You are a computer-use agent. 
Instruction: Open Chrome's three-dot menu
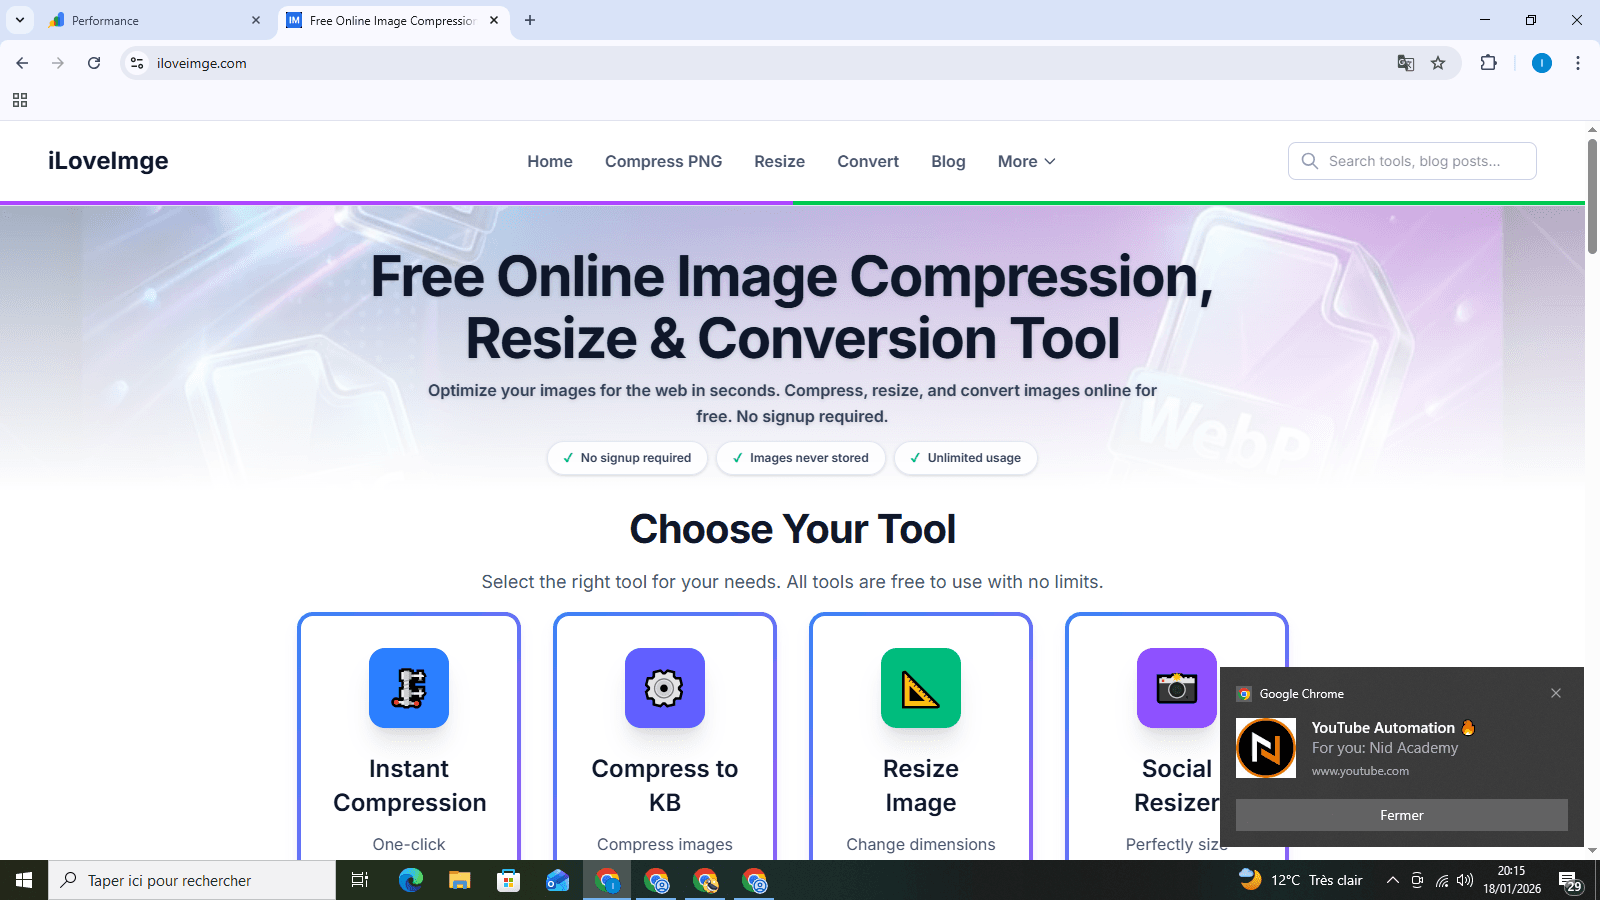point(1578,63)
